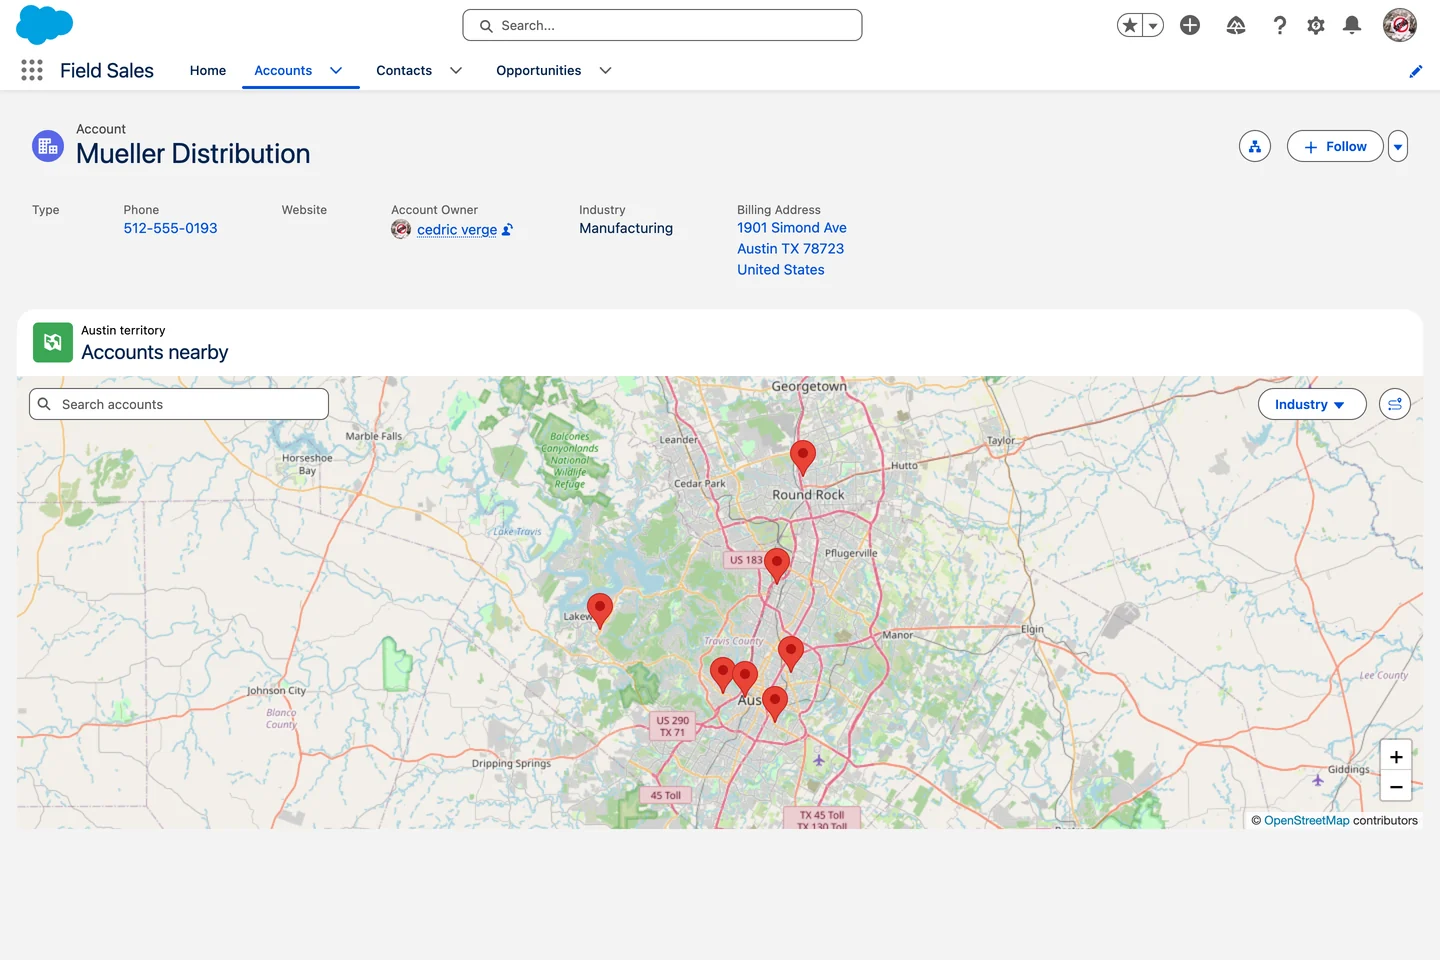Show more actions dropdown next to Follow

click(x=1398, y=146)
